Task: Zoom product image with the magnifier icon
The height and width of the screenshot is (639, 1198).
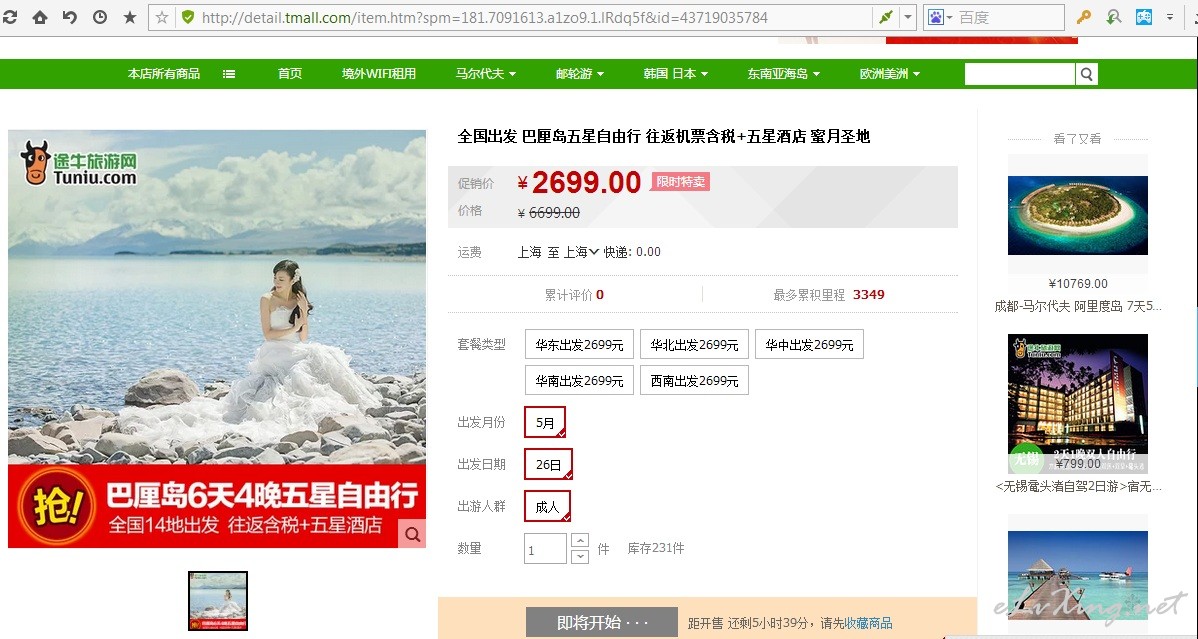Action: click(413, 534)
